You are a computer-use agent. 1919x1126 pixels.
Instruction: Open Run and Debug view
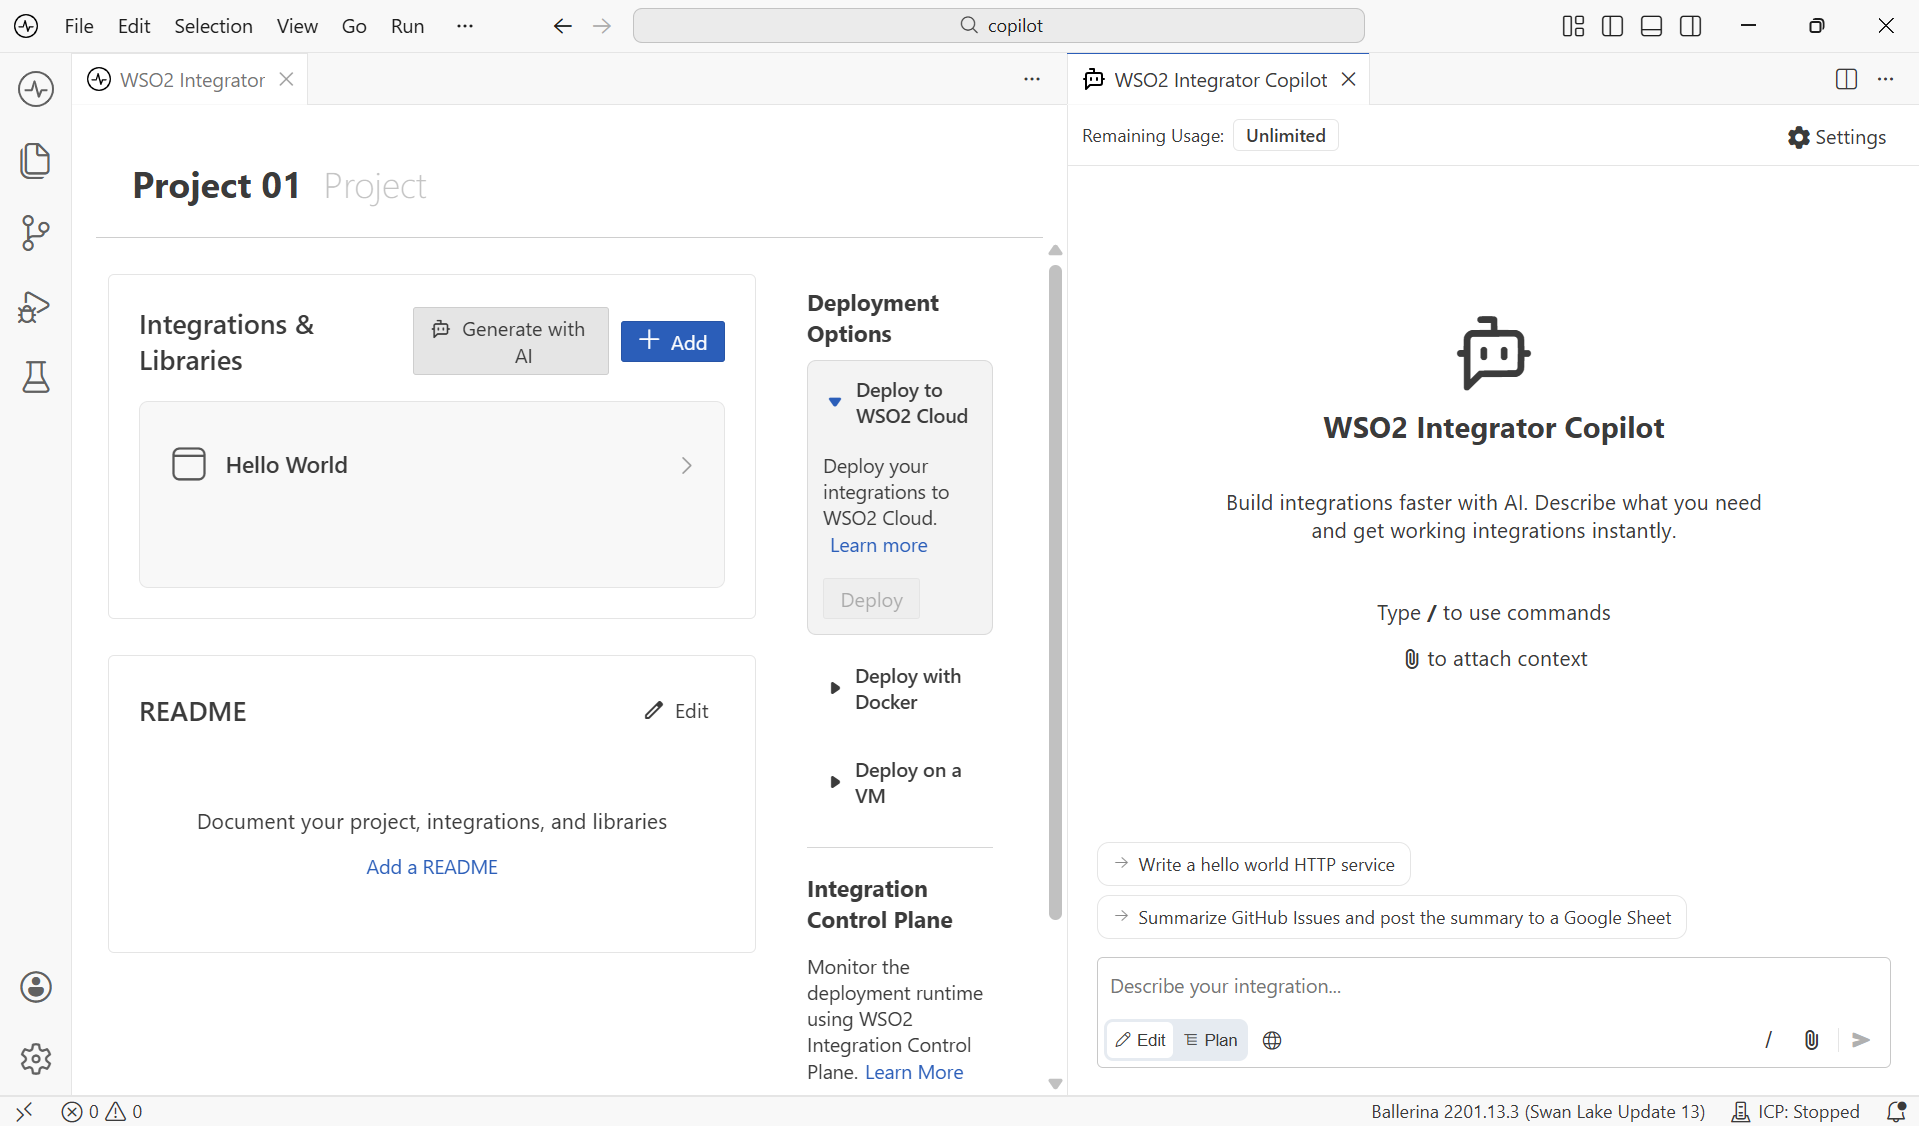pos(36,306)
